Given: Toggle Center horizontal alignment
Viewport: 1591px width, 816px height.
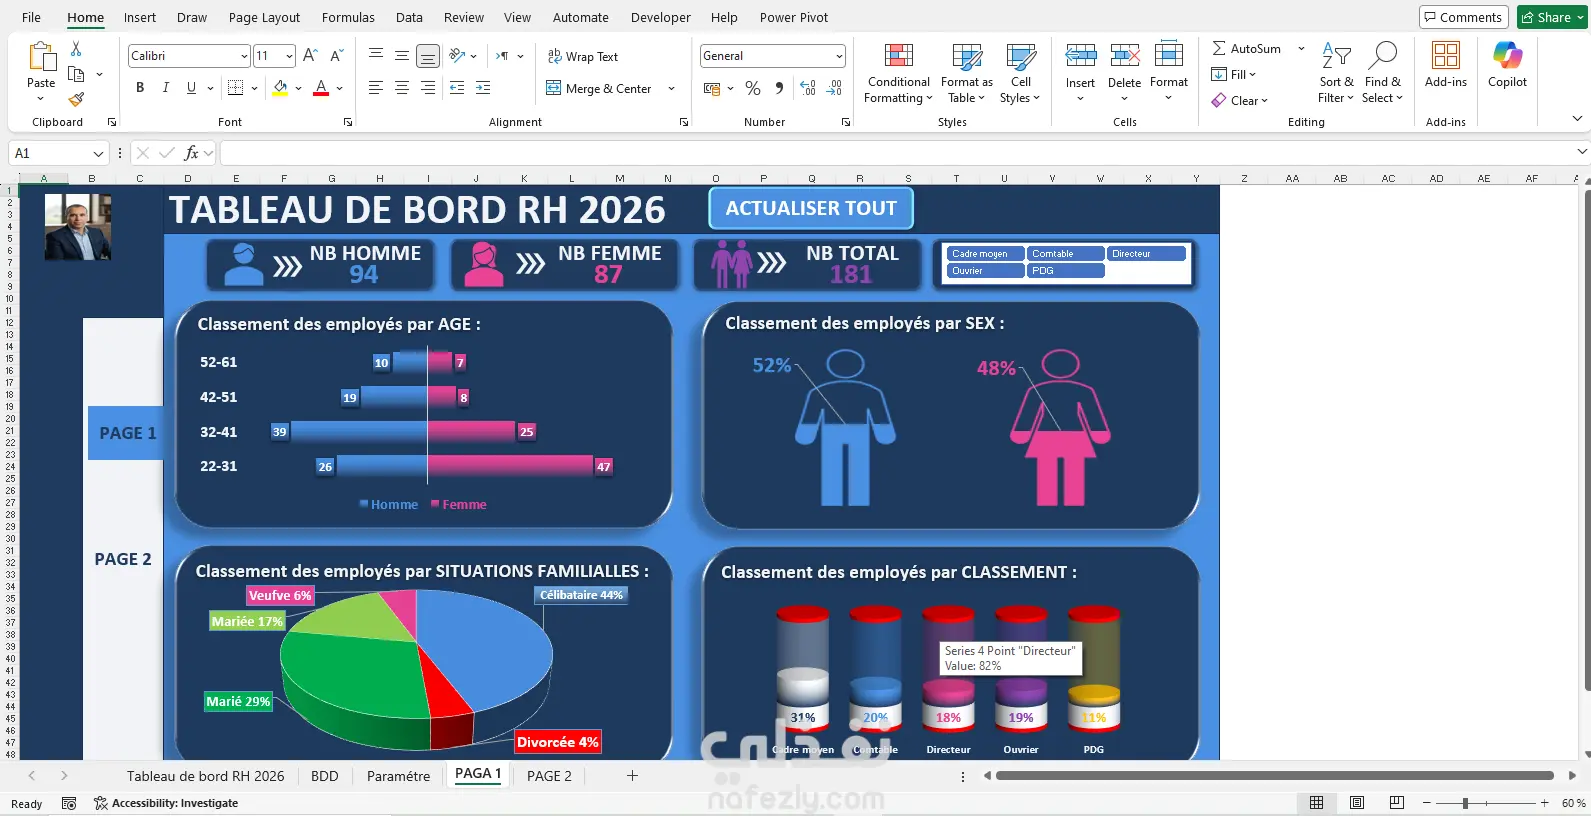Looking at the screenshot, I should [402, 88].
